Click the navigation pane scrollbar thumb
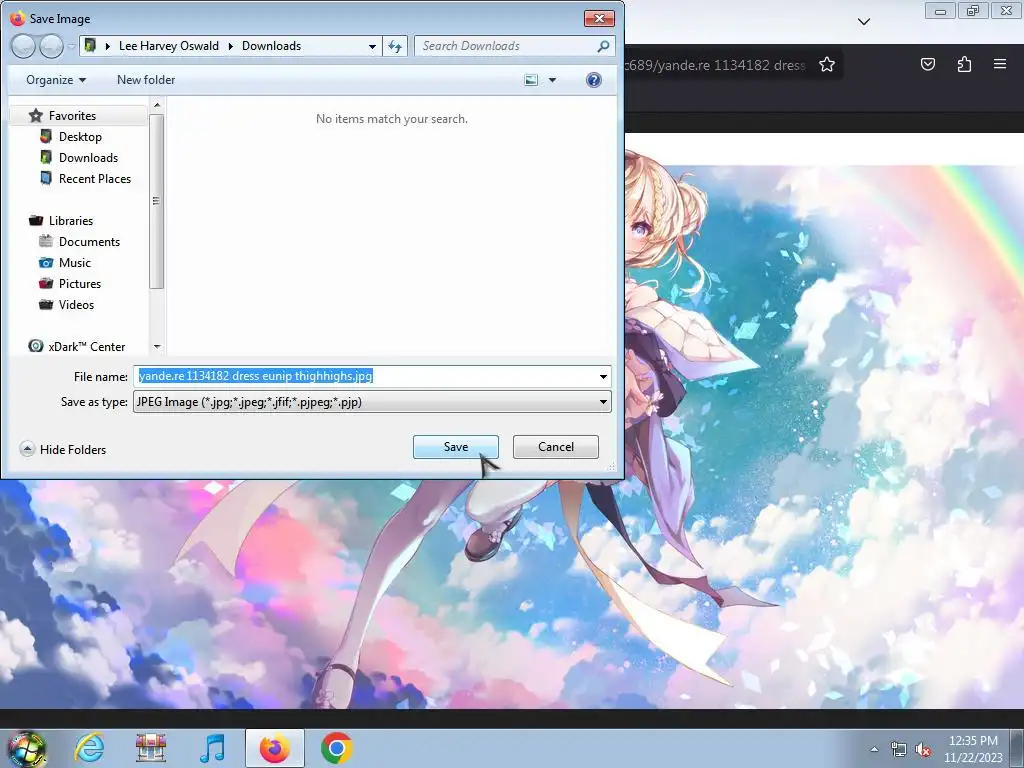 point(156,201)
